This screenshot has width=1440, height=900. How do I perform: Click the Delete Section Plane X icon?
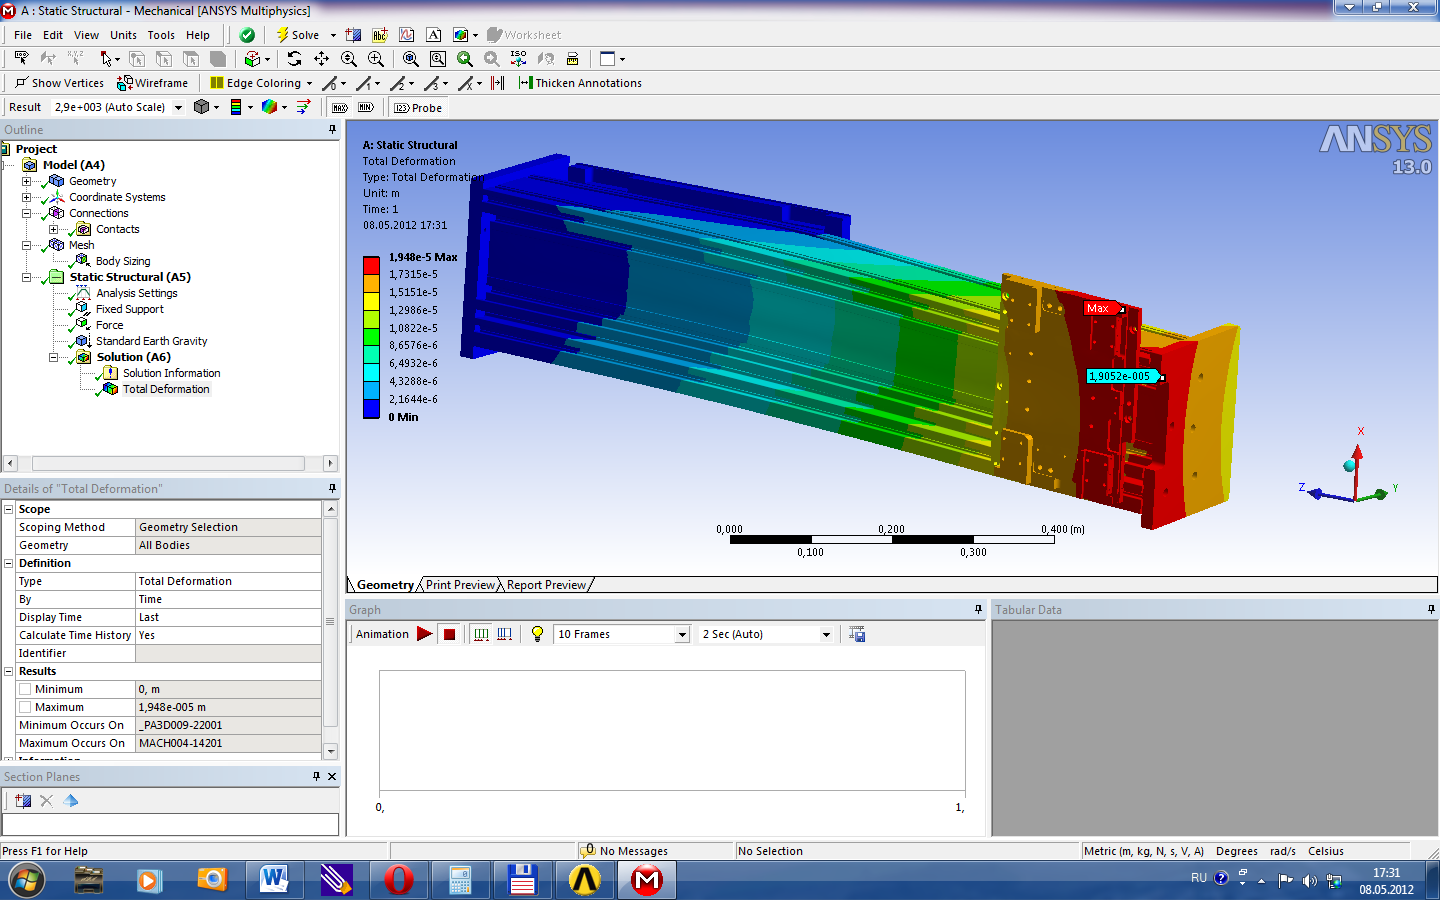coord(46,800)
